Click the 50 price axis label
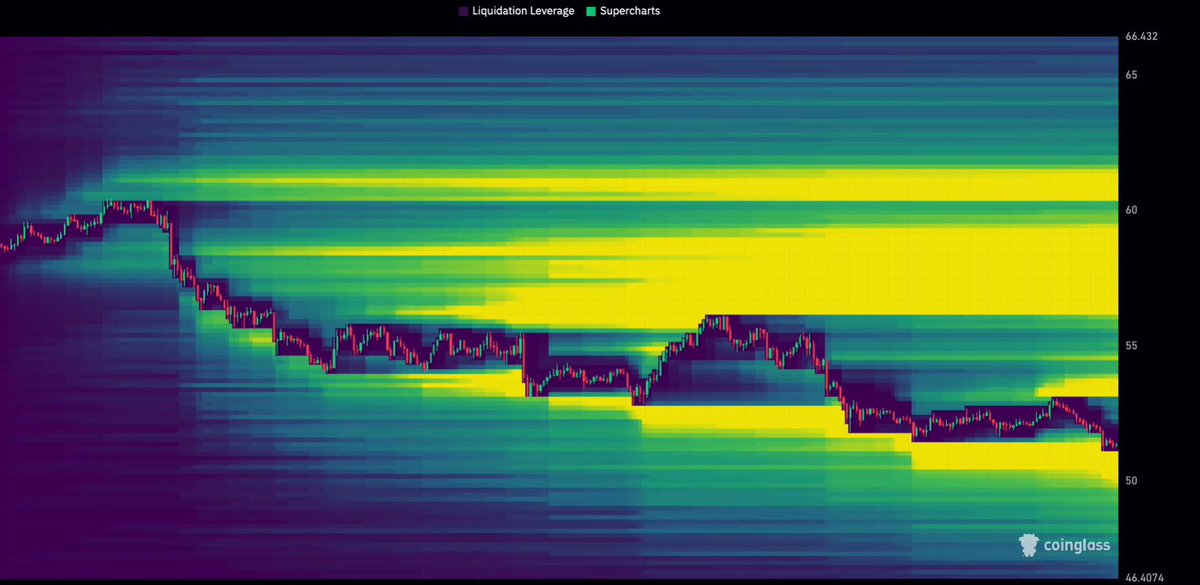The height and width of the screenshot is (585, 1200). [x=1131, y=481]
